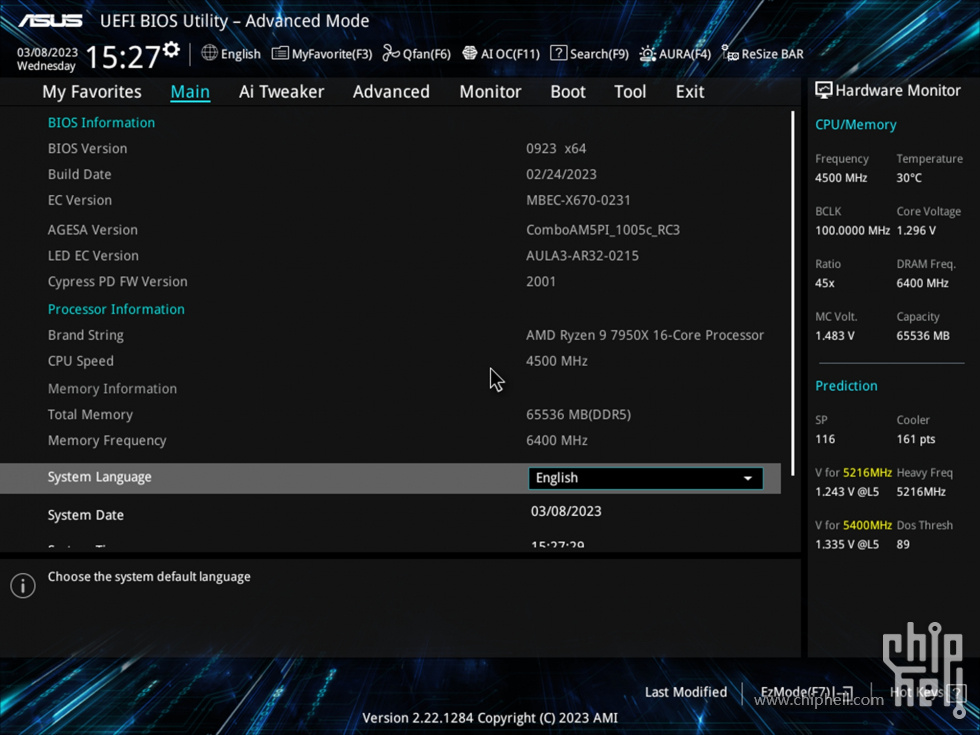The image size is (980, 735).
Task: Click the English language label in toolbar
Action: [x=241, y=54]
